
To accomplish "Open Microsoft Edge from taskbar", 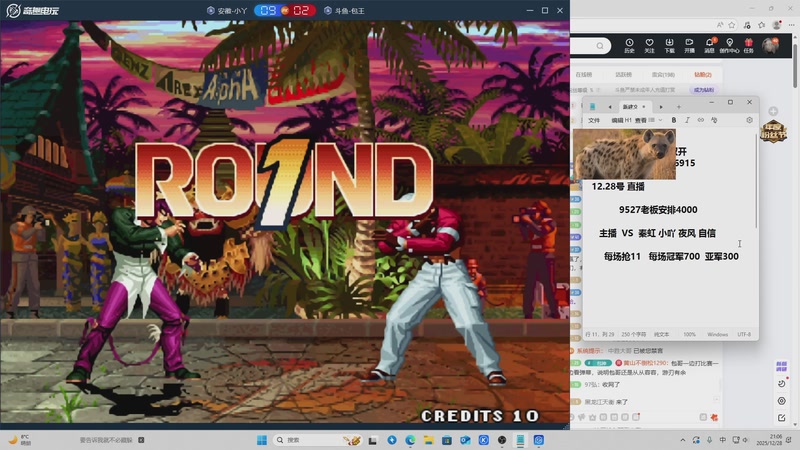I will coord(410,440).
